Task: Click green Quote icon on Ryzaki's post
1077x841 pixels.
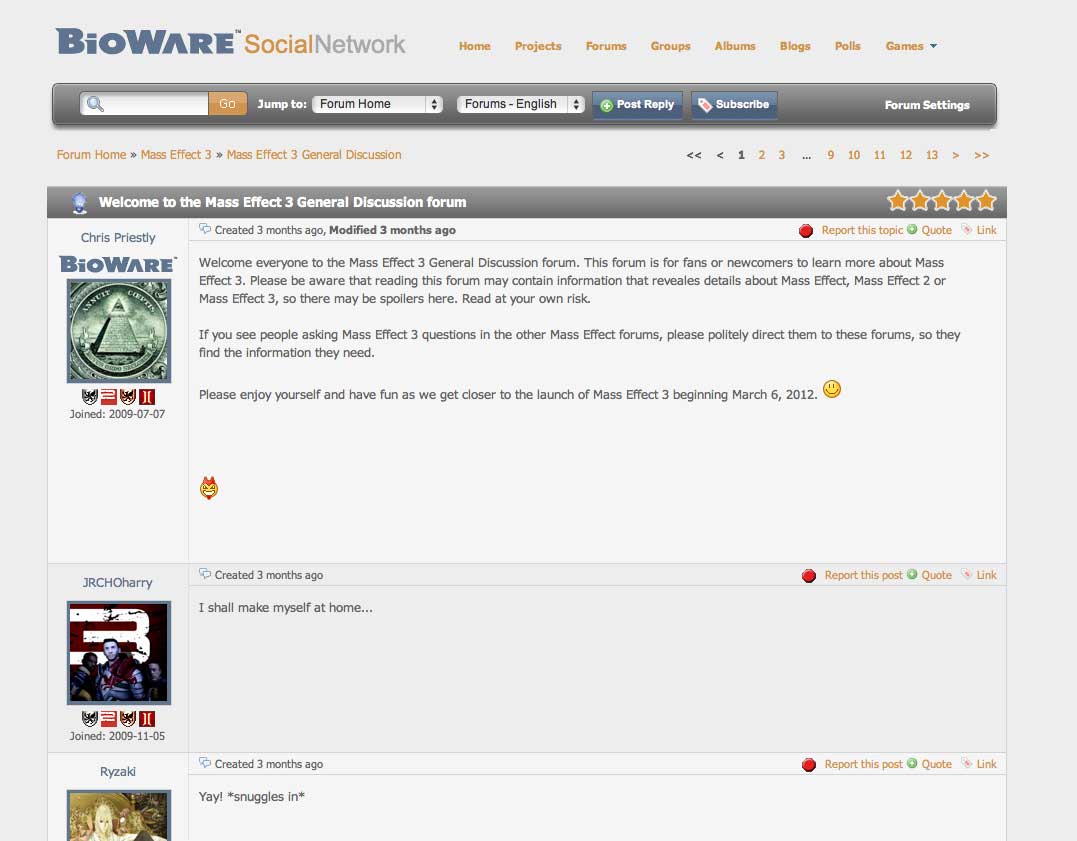Action: (x=912, y=763)
